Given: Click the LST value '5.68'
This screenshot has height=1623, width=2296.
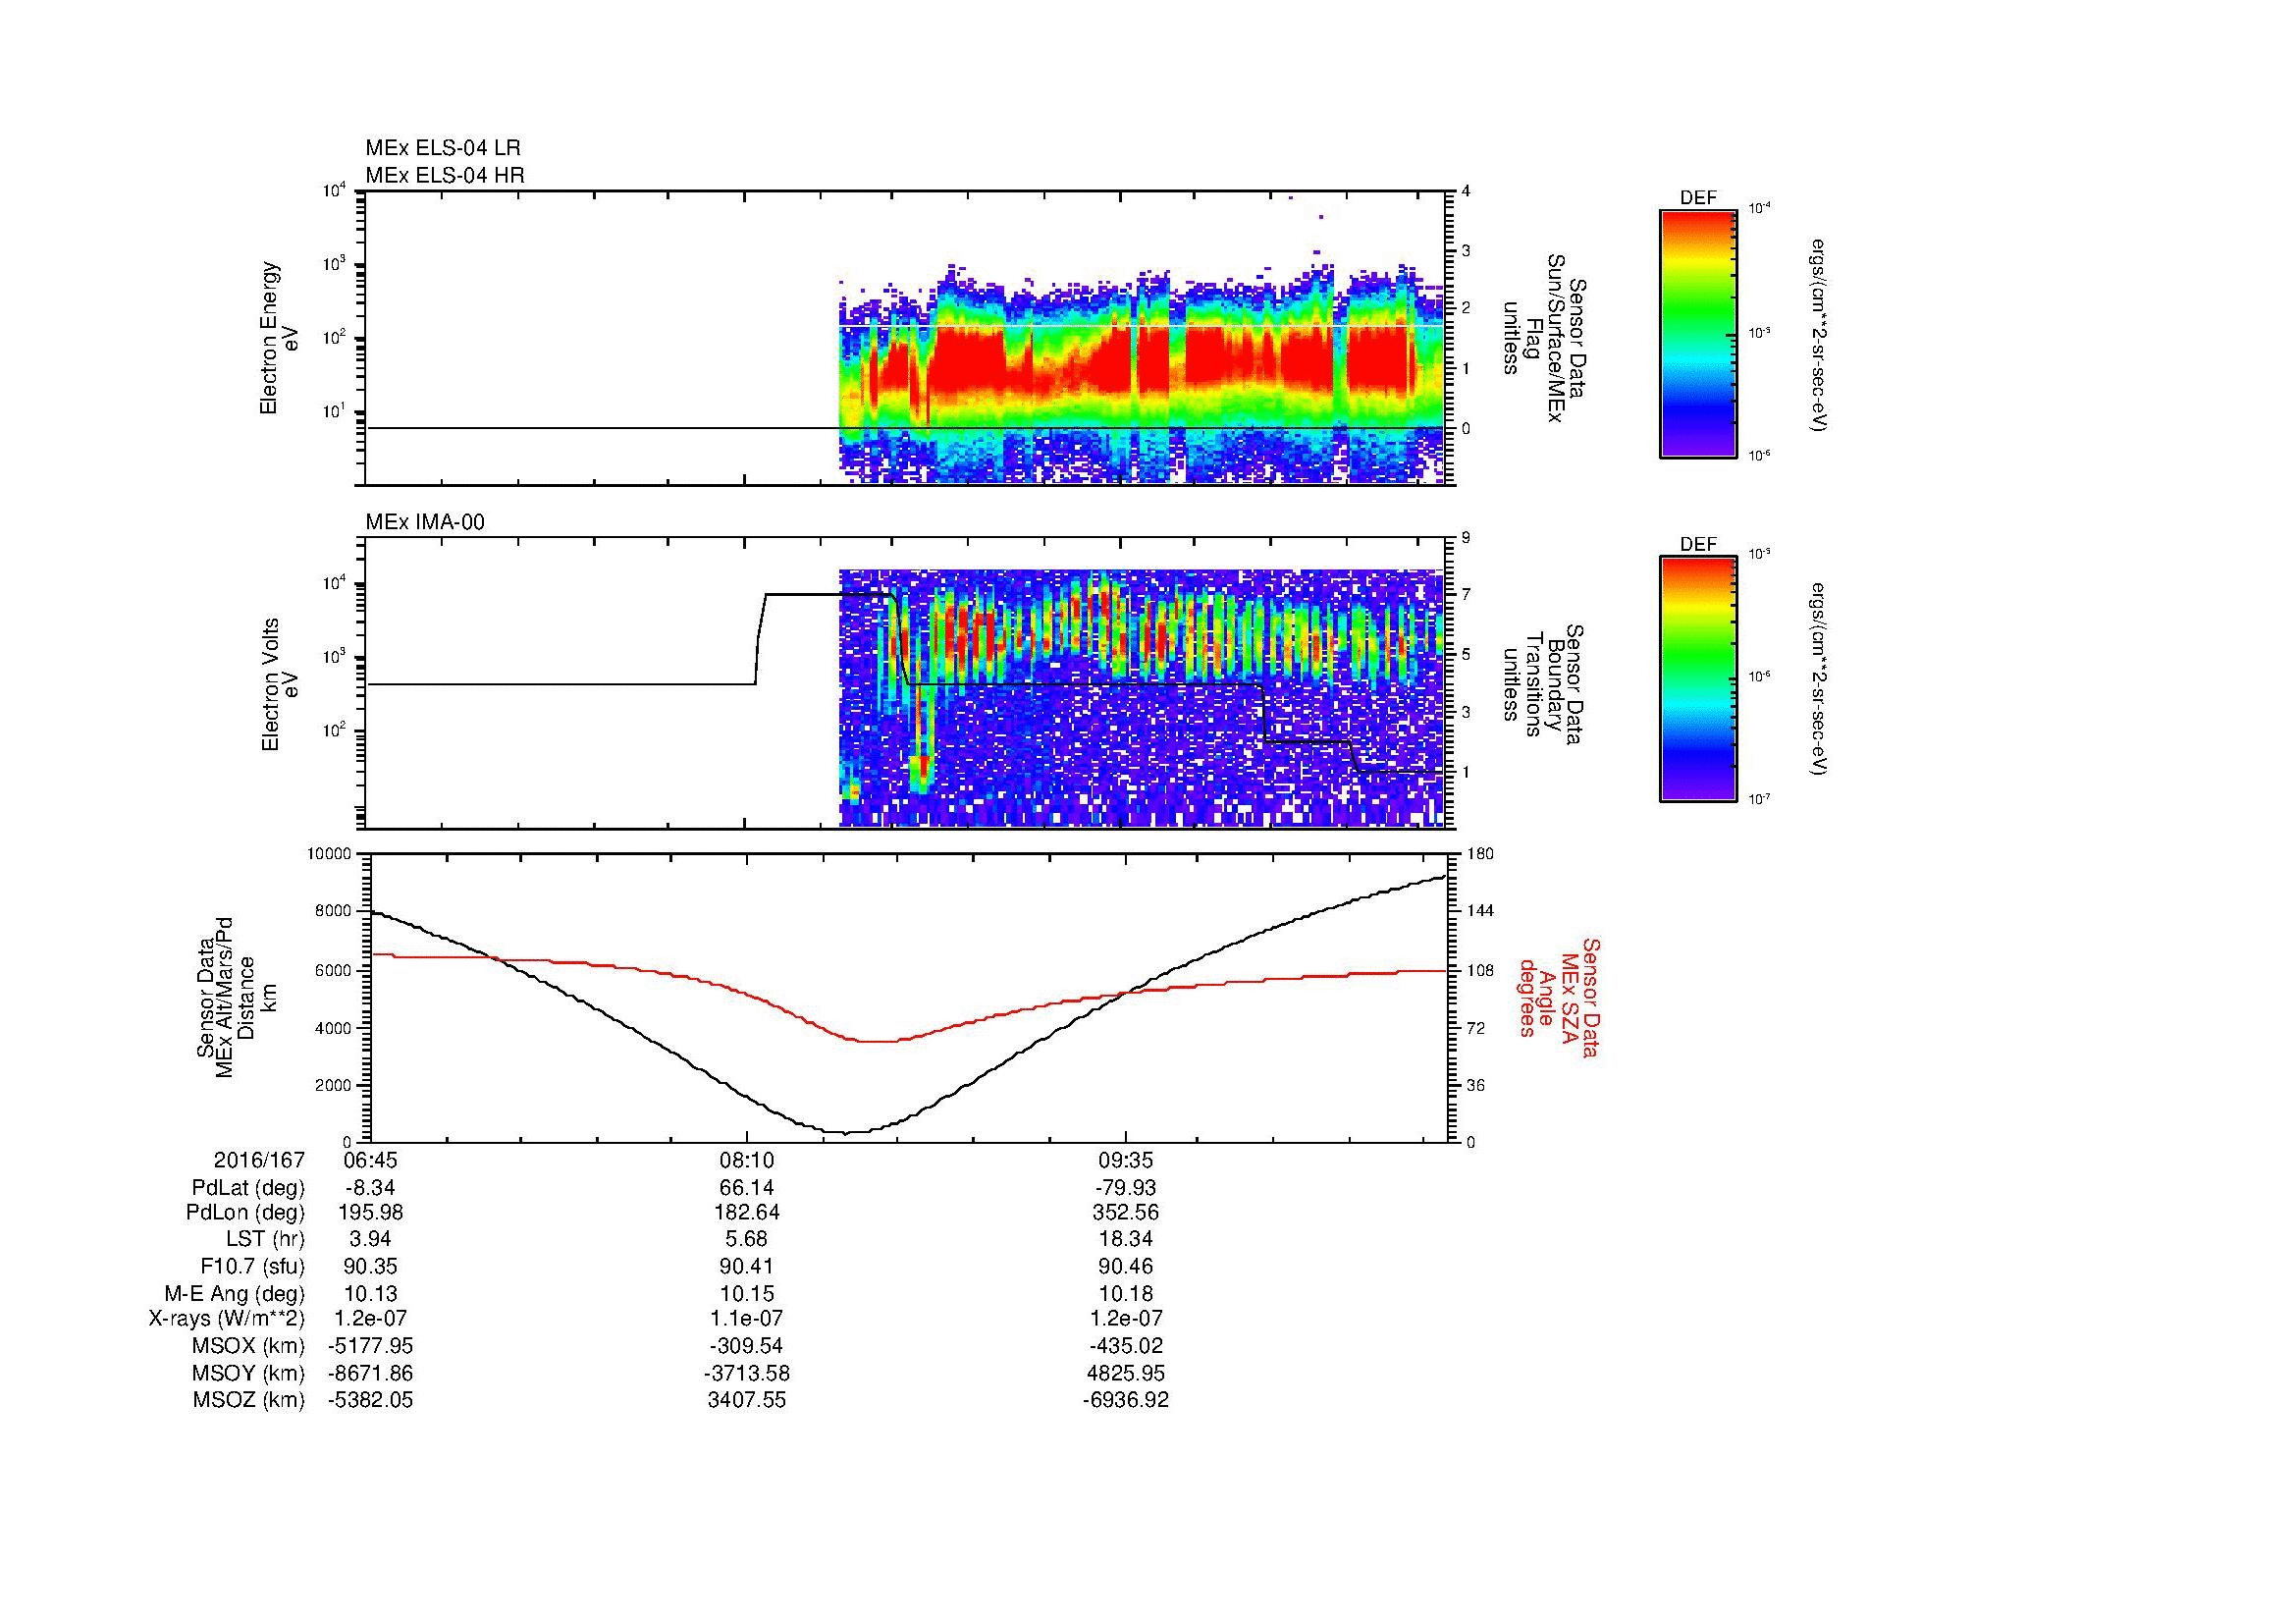Looking at the screenshot, I should (747, 1240).
